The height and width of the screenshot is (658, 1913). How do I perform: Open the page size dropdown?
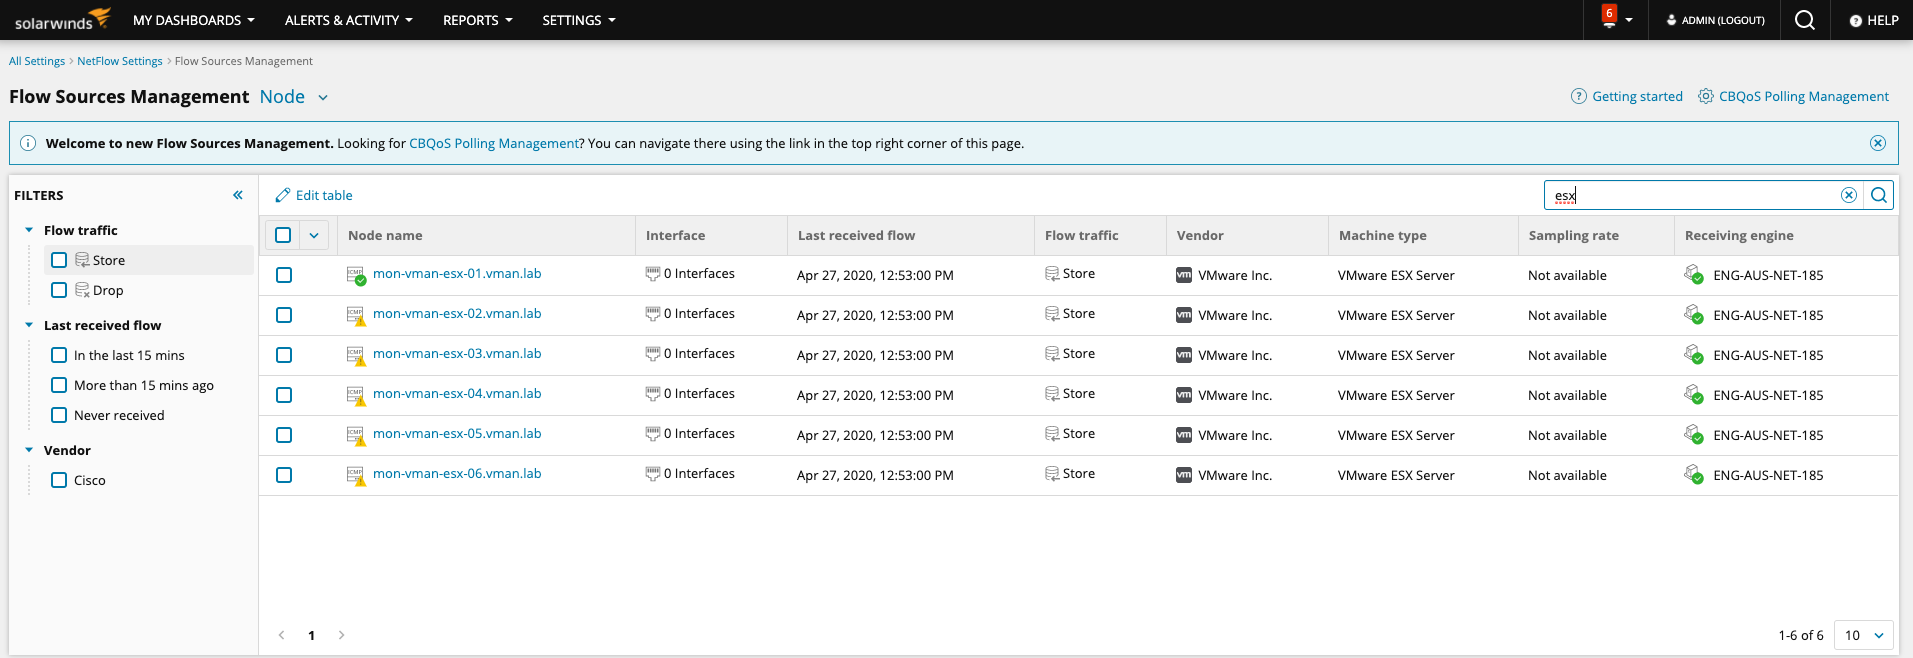click(1864, 635)
